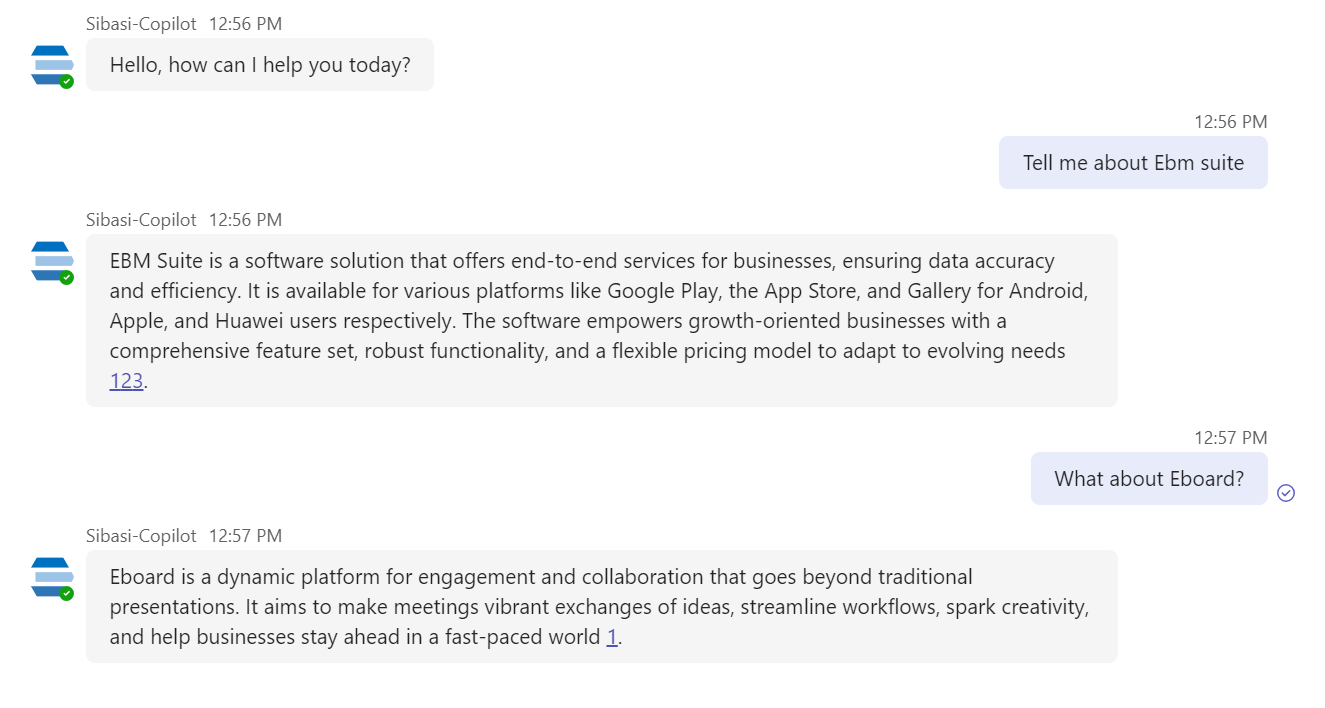Click the Eboard description message bubble
This screenshot has width=1325, height=708.
click(600, 606)
